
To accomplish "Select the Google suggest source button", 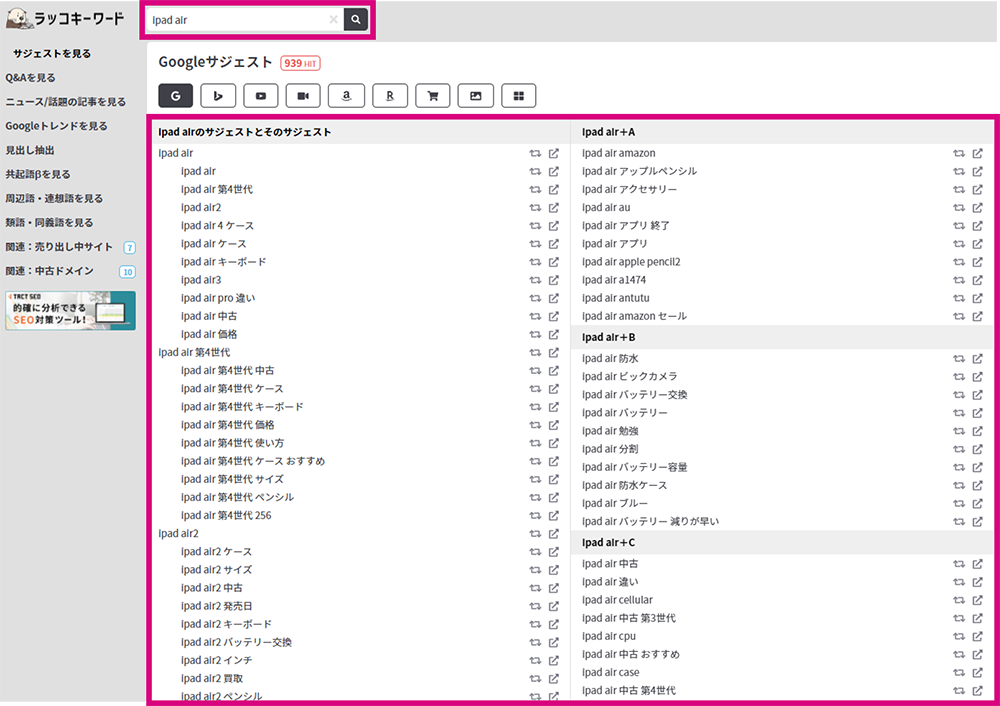I will click(175, 96).
